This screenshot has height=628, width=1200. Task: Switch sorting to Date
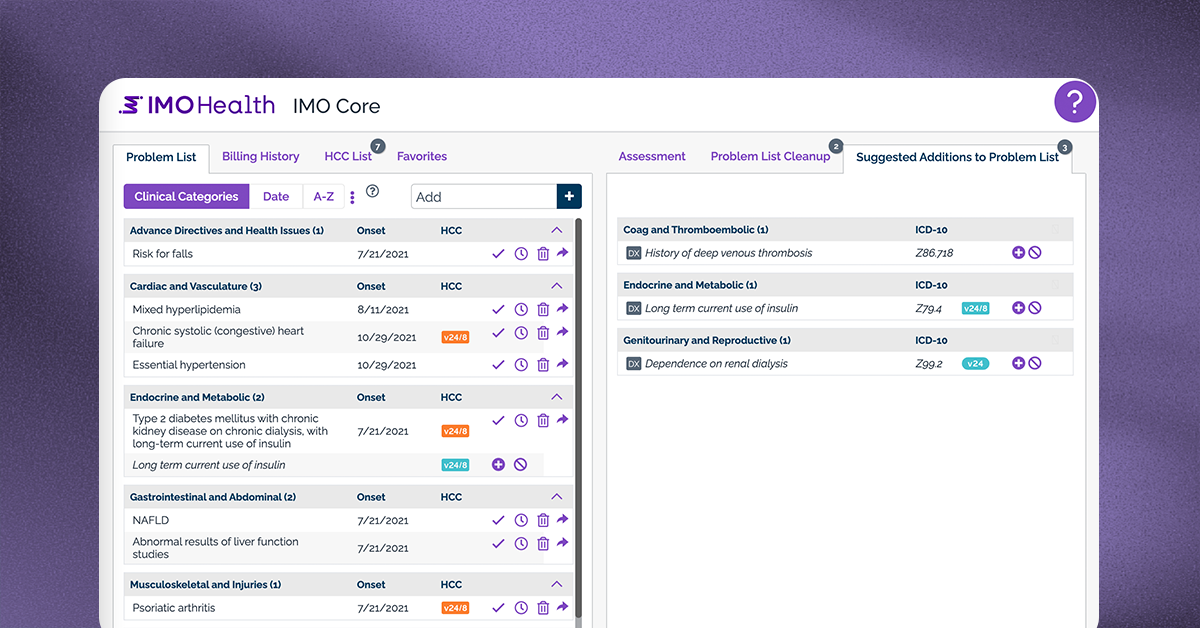point(276,197)
